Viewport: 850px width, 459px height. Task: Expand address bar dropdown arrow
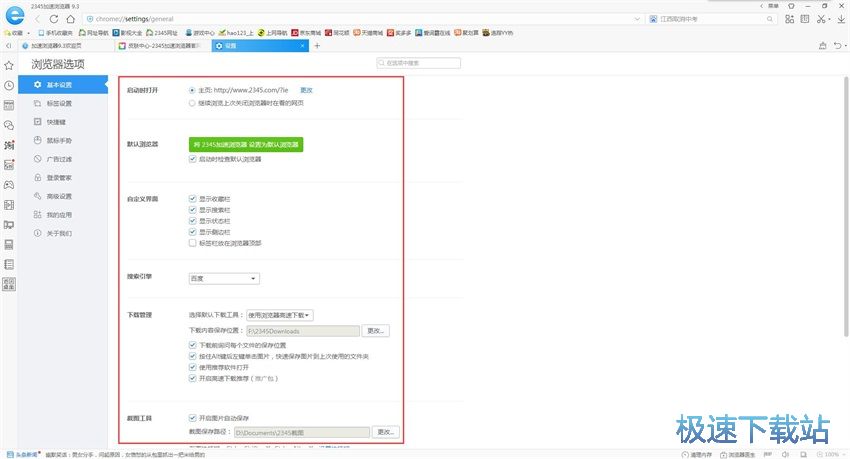637,19
